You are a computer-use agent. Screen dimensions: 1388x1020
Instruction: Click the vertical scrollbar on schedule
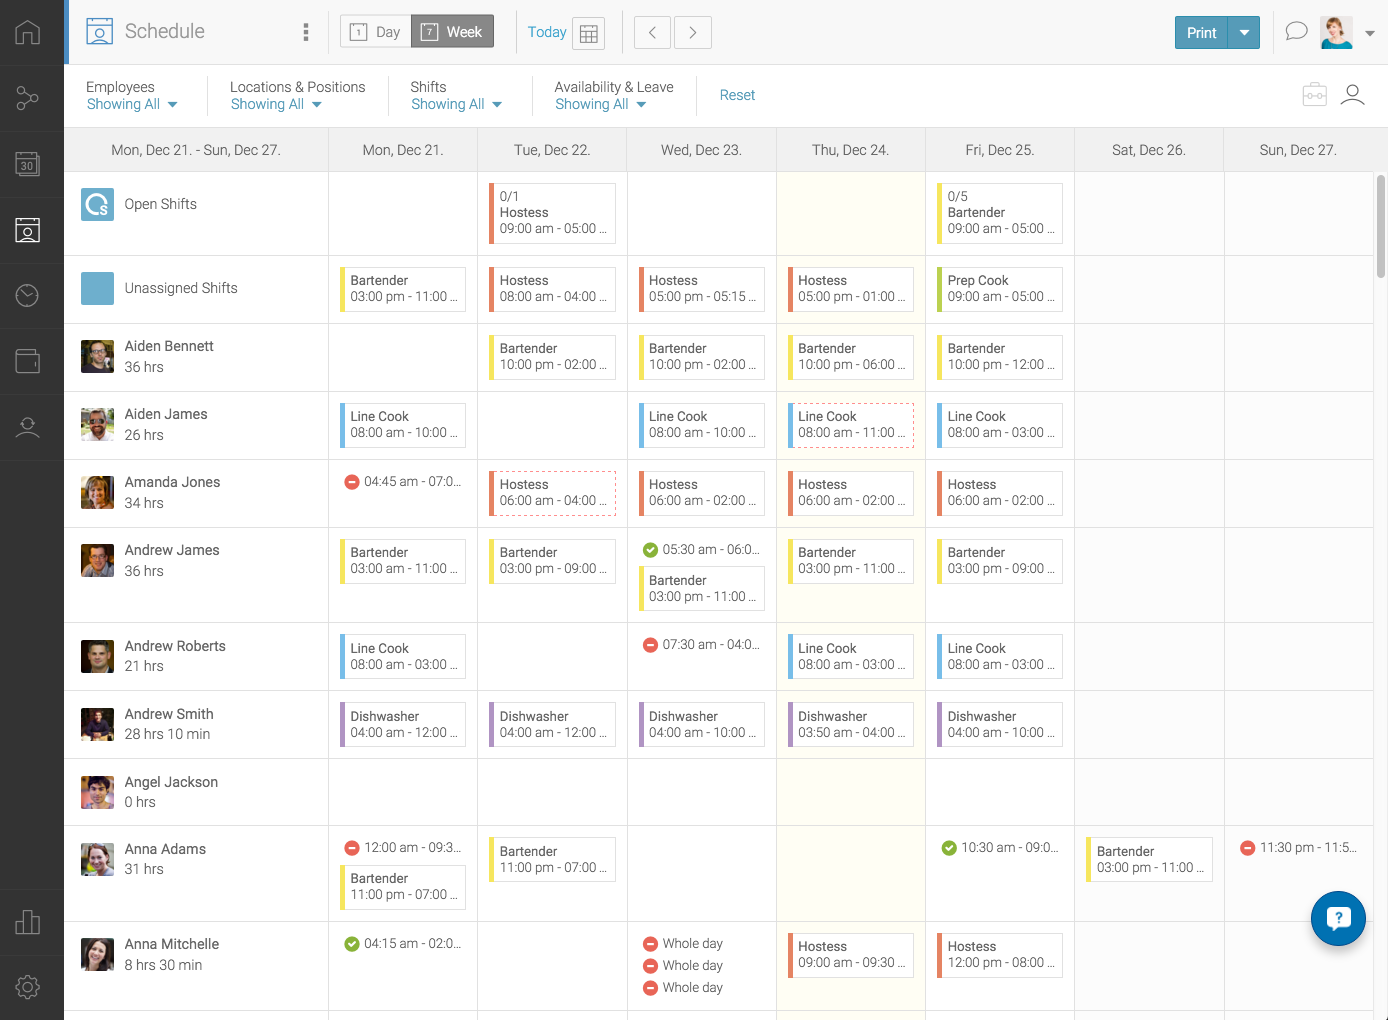[x=1381, y=226]
